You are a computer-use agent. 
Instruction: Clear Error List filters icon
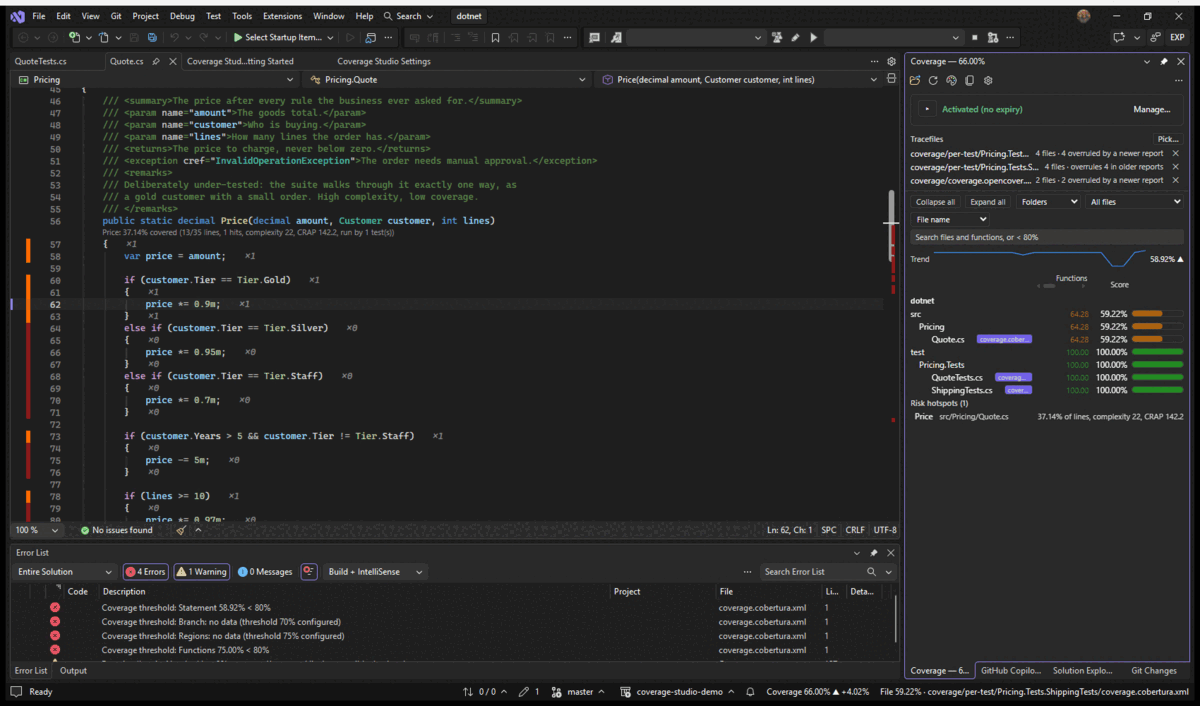pos(309,572)
